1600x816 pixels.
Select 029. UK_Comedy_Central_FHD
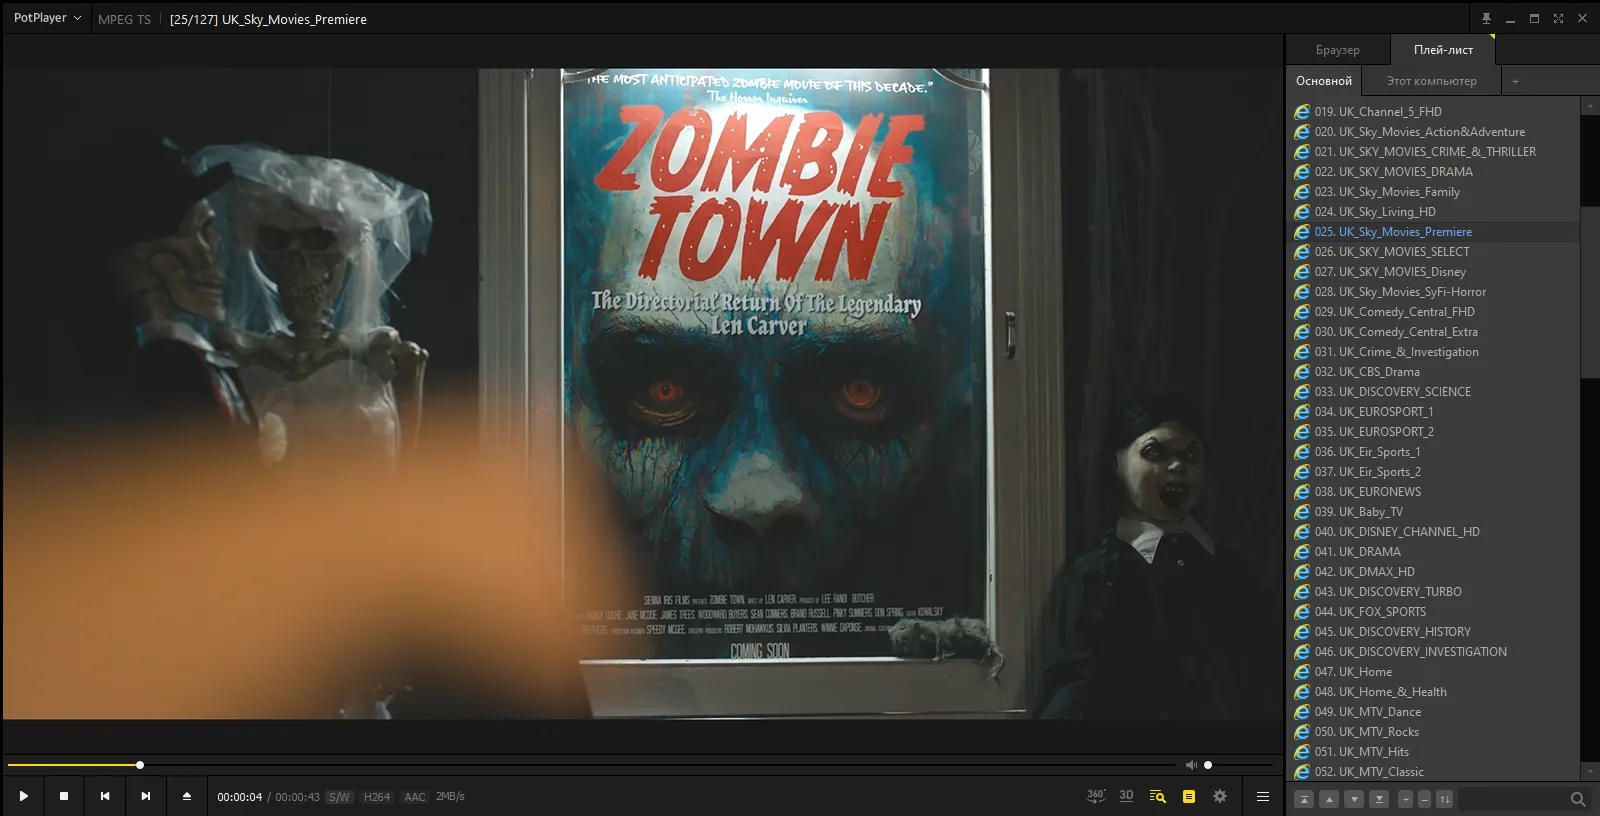(x=1434, y=312)
